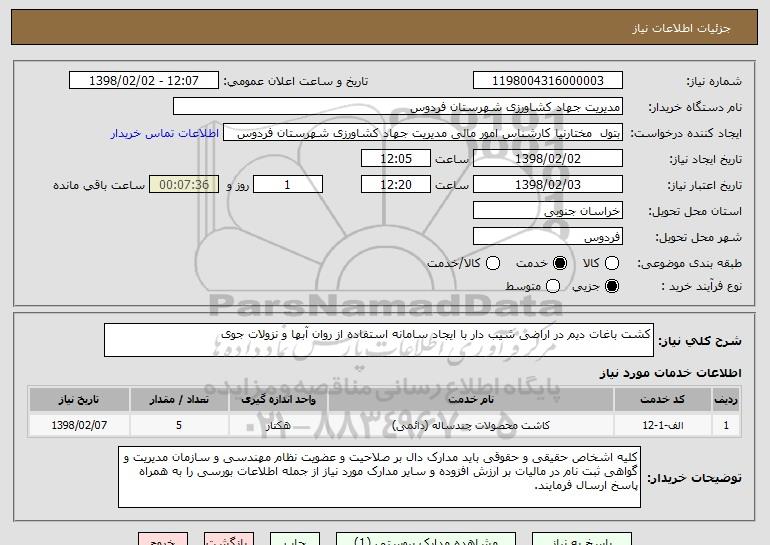This screenshot has width=770, height=545.
Task: Click the creation date field 1398/02/02
Action: (548, 159)
